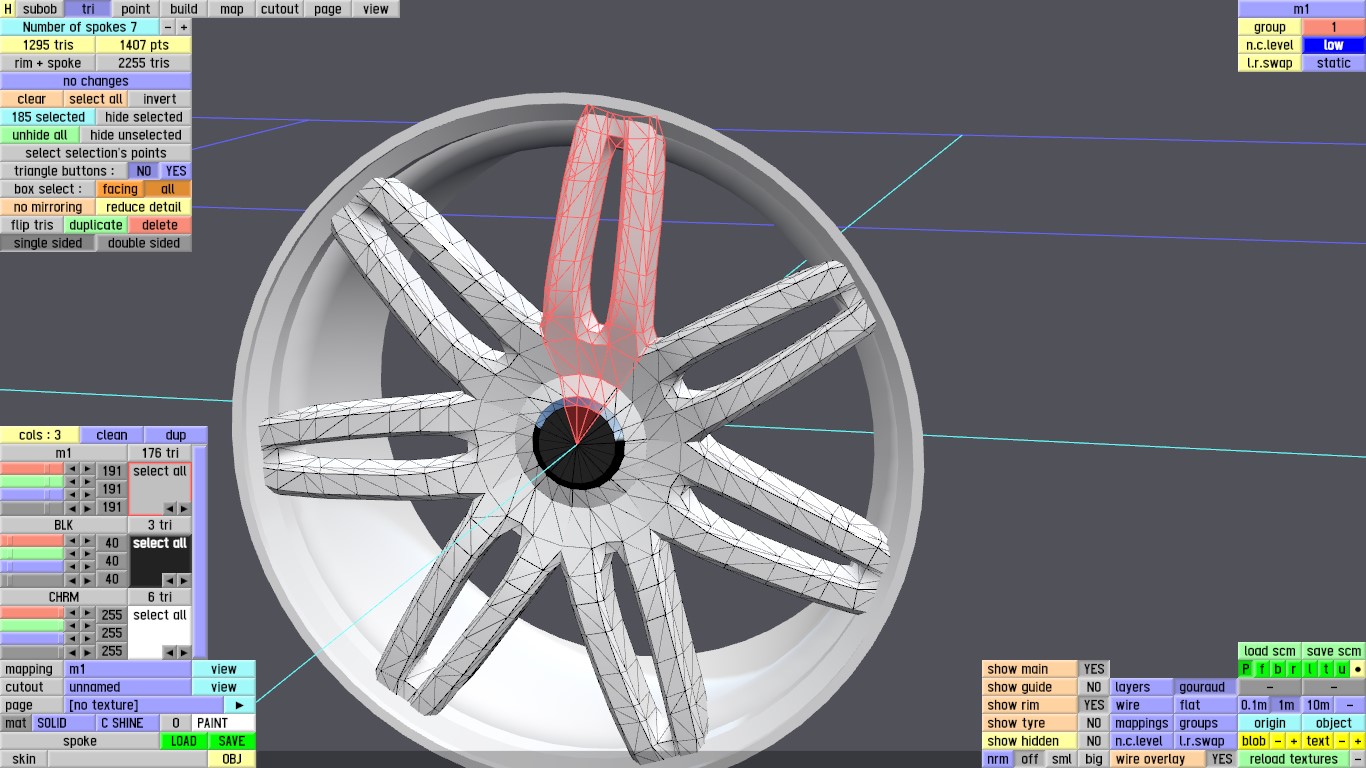The image size is (1366, 768).
Task: Switch to the subob mode tab
Action: 40,9
